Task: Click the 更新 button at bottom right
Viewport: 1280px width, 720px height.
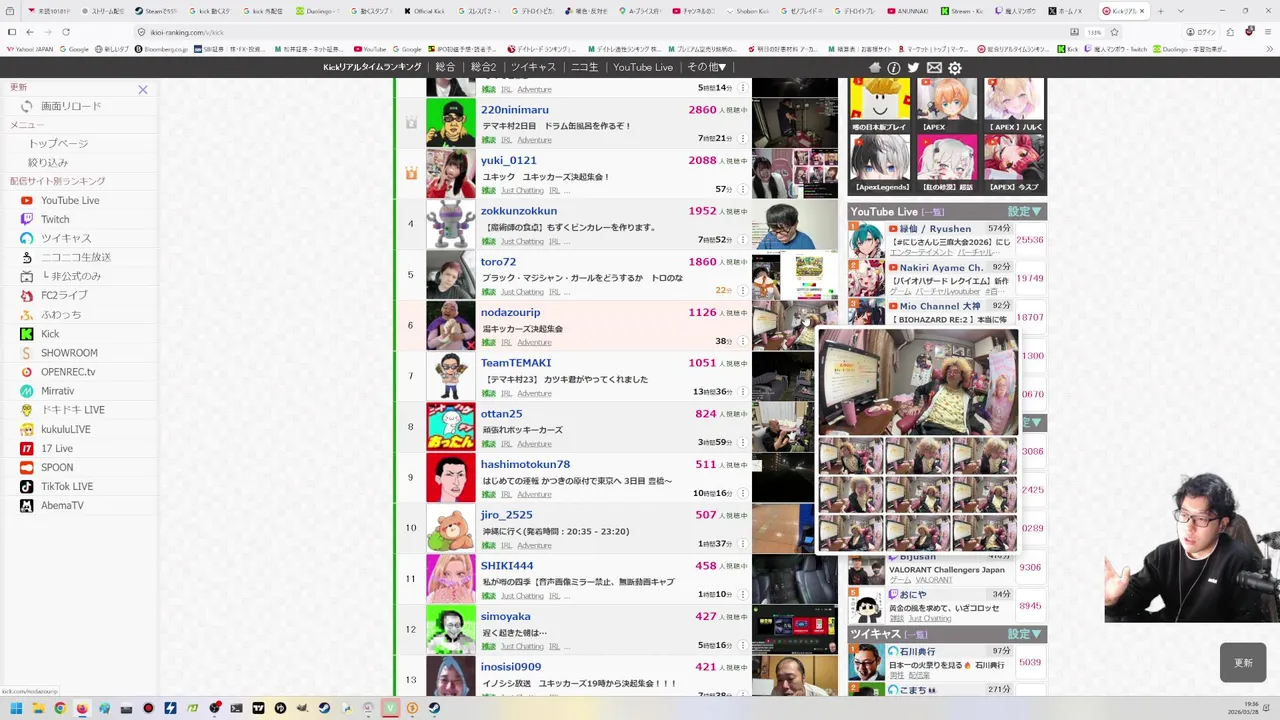Action: 1243,663
